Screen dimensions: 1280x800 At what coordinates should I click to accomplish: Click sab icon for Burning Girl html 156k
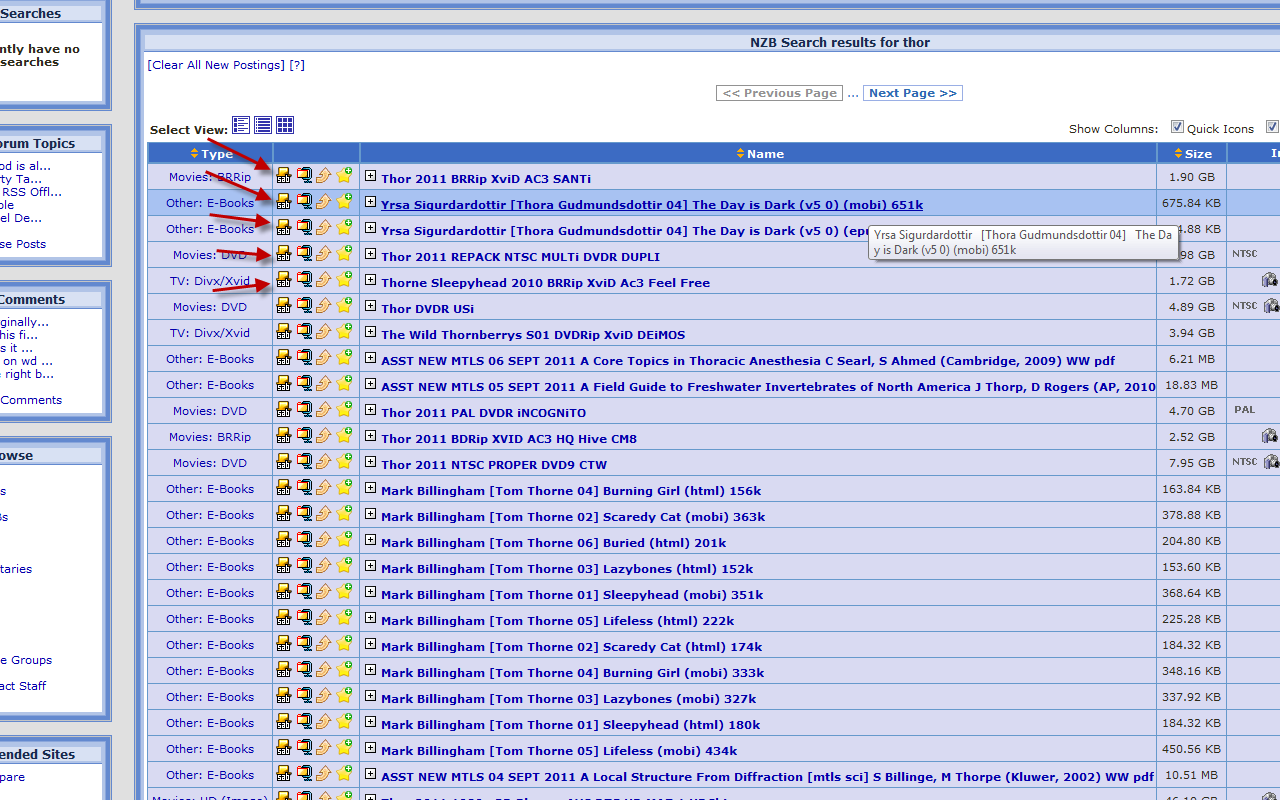[x=284, y=488]
